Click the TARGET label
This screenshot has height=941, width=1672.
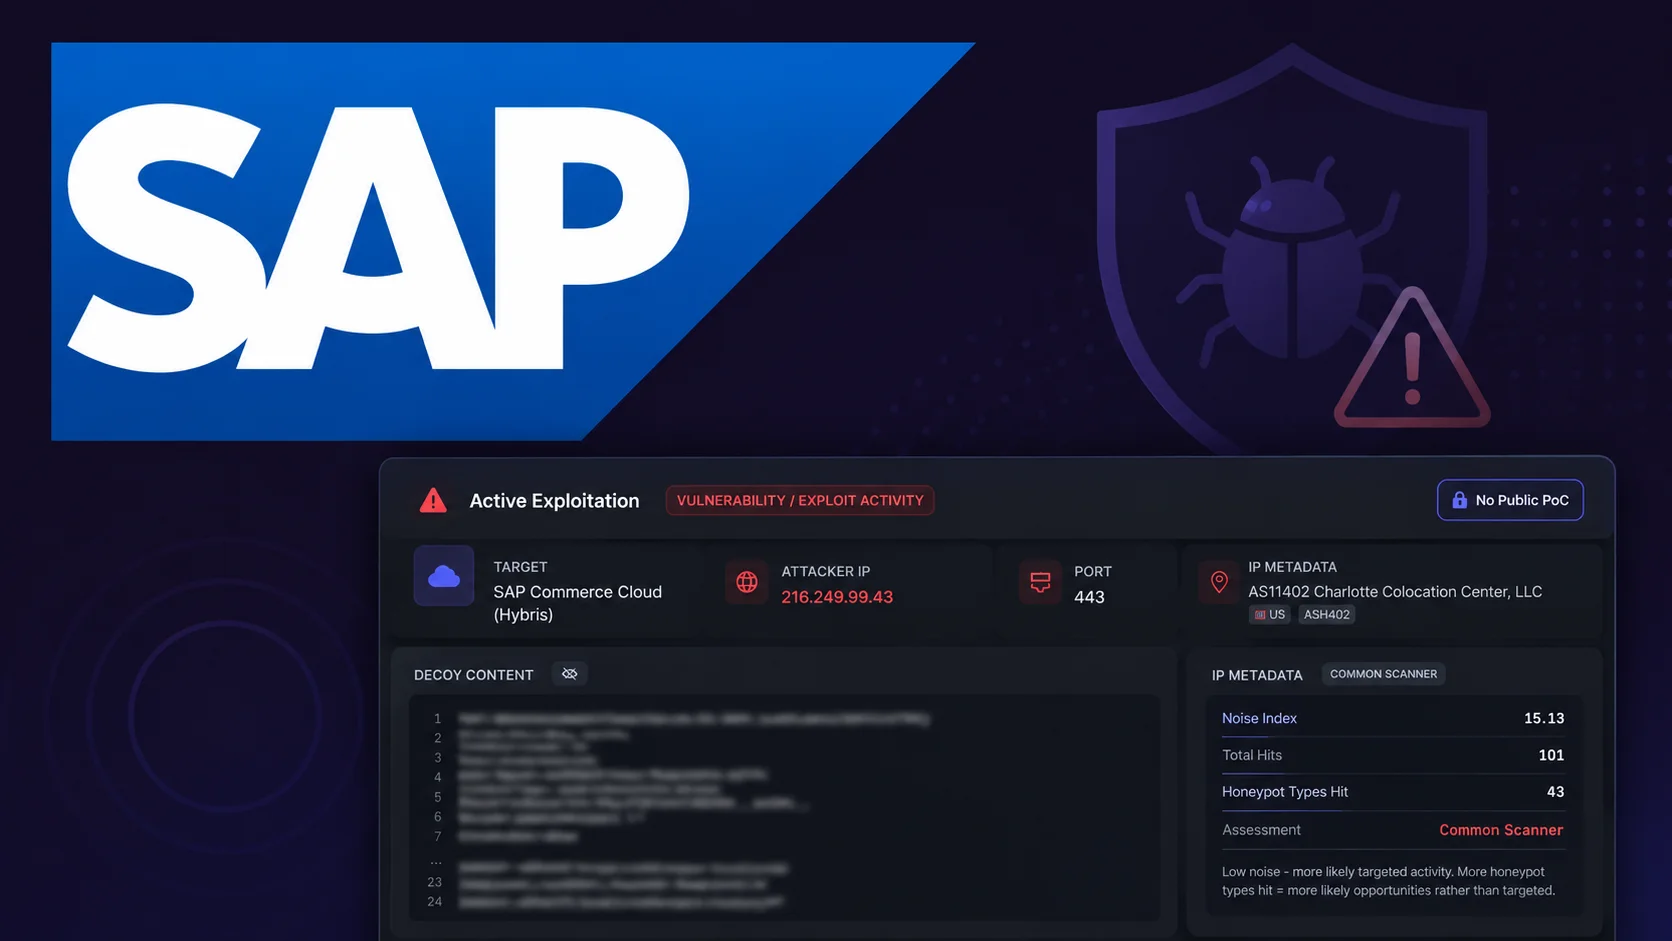click(520, 567)
